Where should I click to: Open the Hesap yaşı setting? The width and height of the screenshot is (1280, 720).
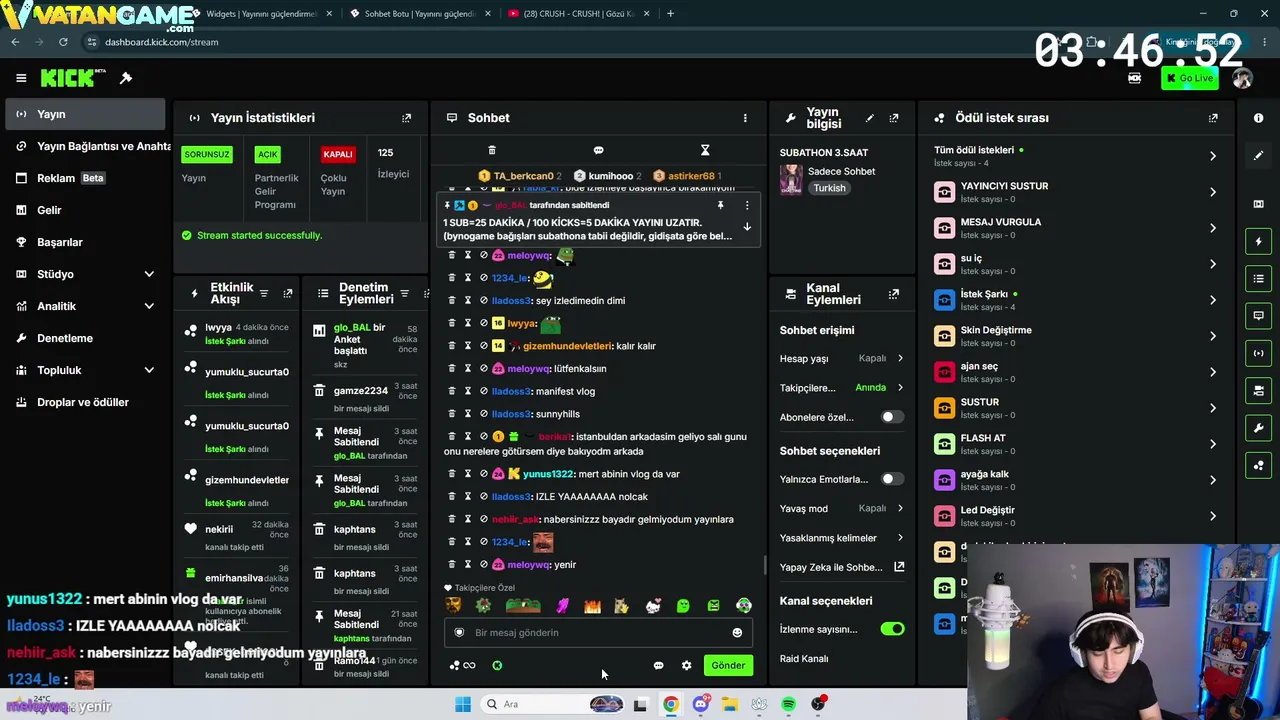[842, 358]
